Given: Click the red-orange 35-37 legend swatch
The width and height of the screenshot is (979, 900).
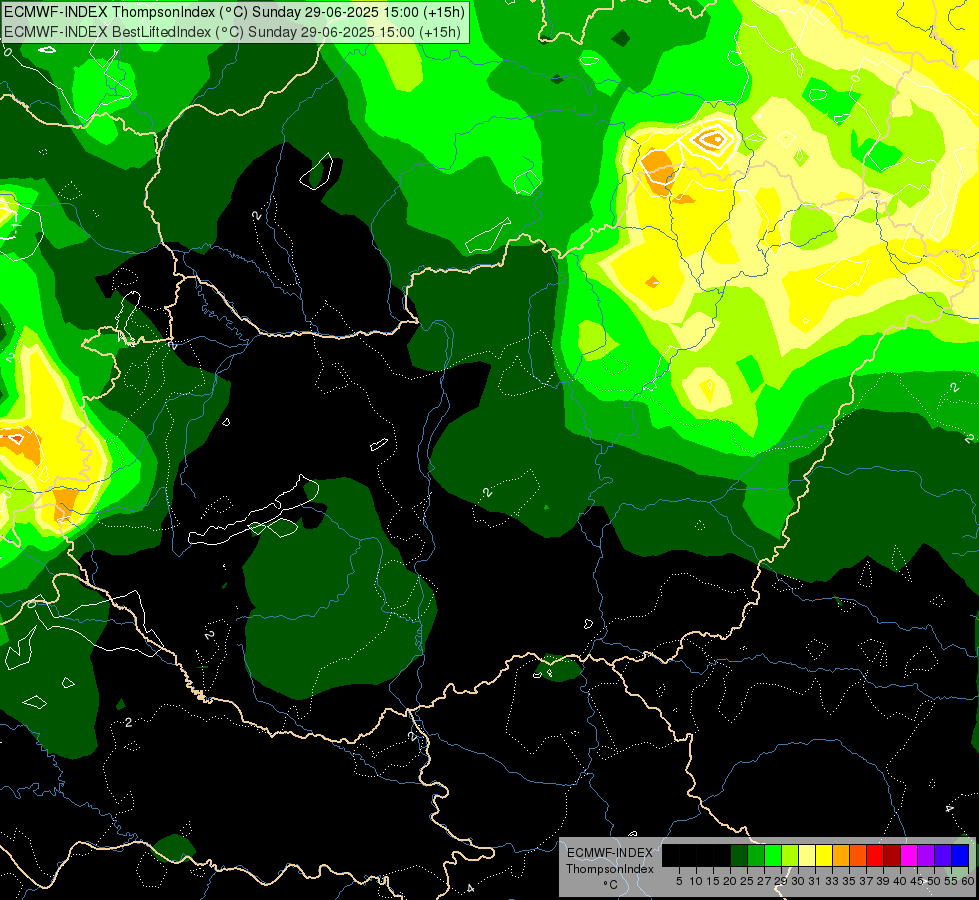Looking at the screenshot, I should 858,855.
